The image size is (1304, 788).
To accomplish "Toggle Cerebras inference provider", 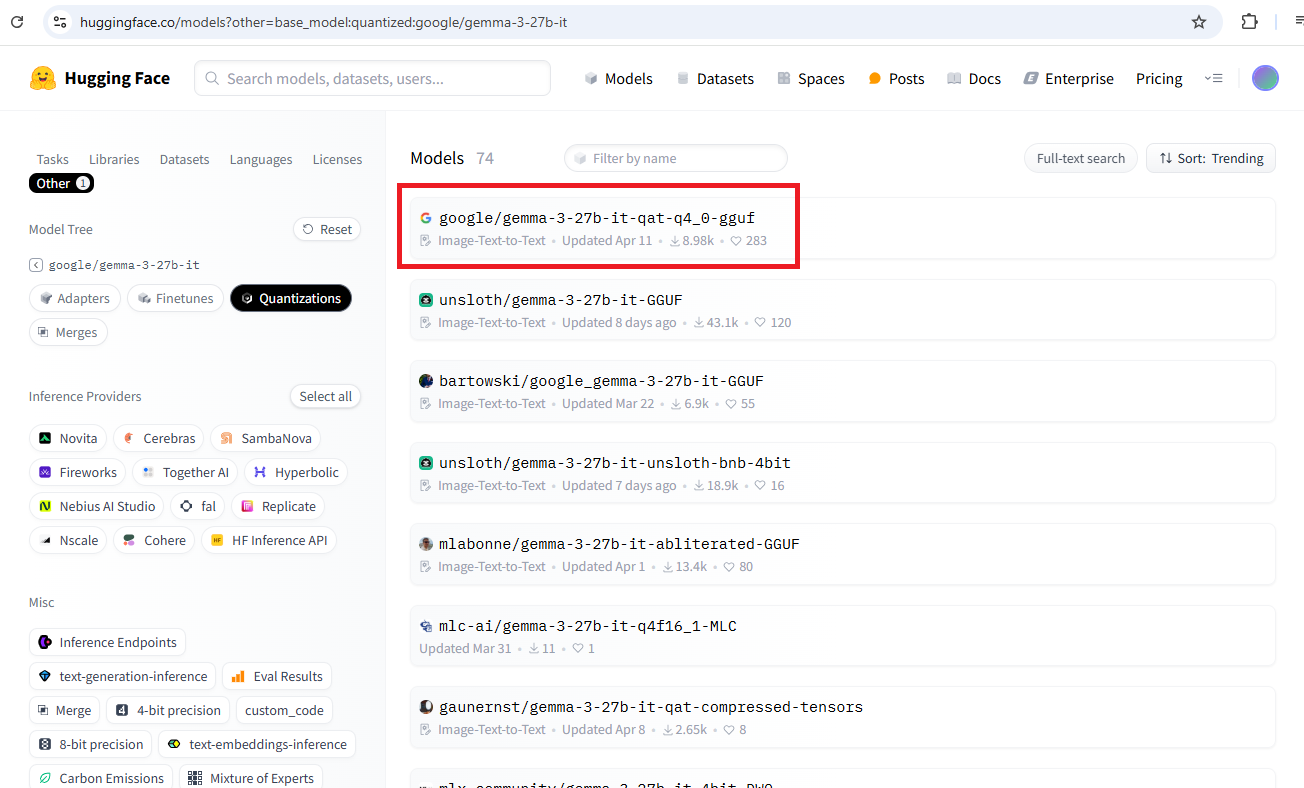I will coord(158,438).
